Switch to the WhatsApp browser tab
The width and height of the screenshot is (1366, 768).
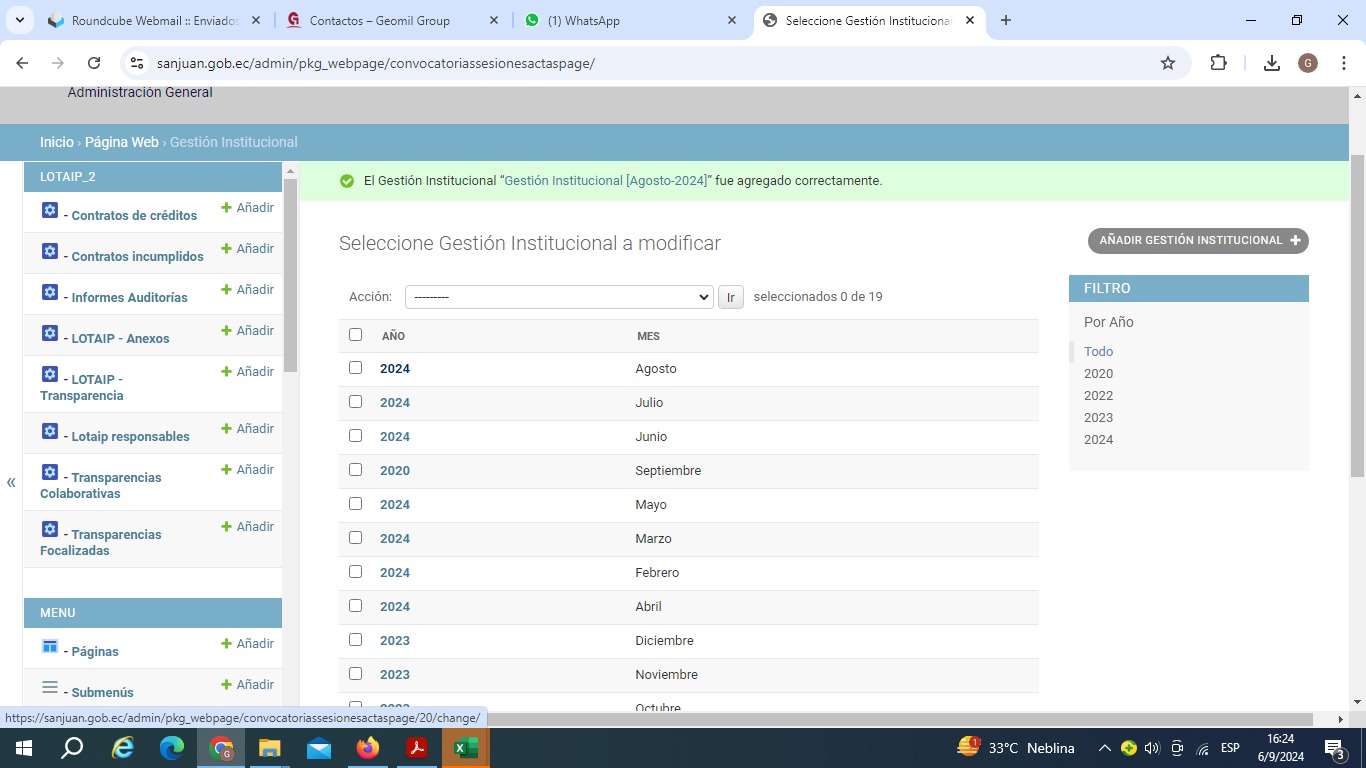(620, 20)
